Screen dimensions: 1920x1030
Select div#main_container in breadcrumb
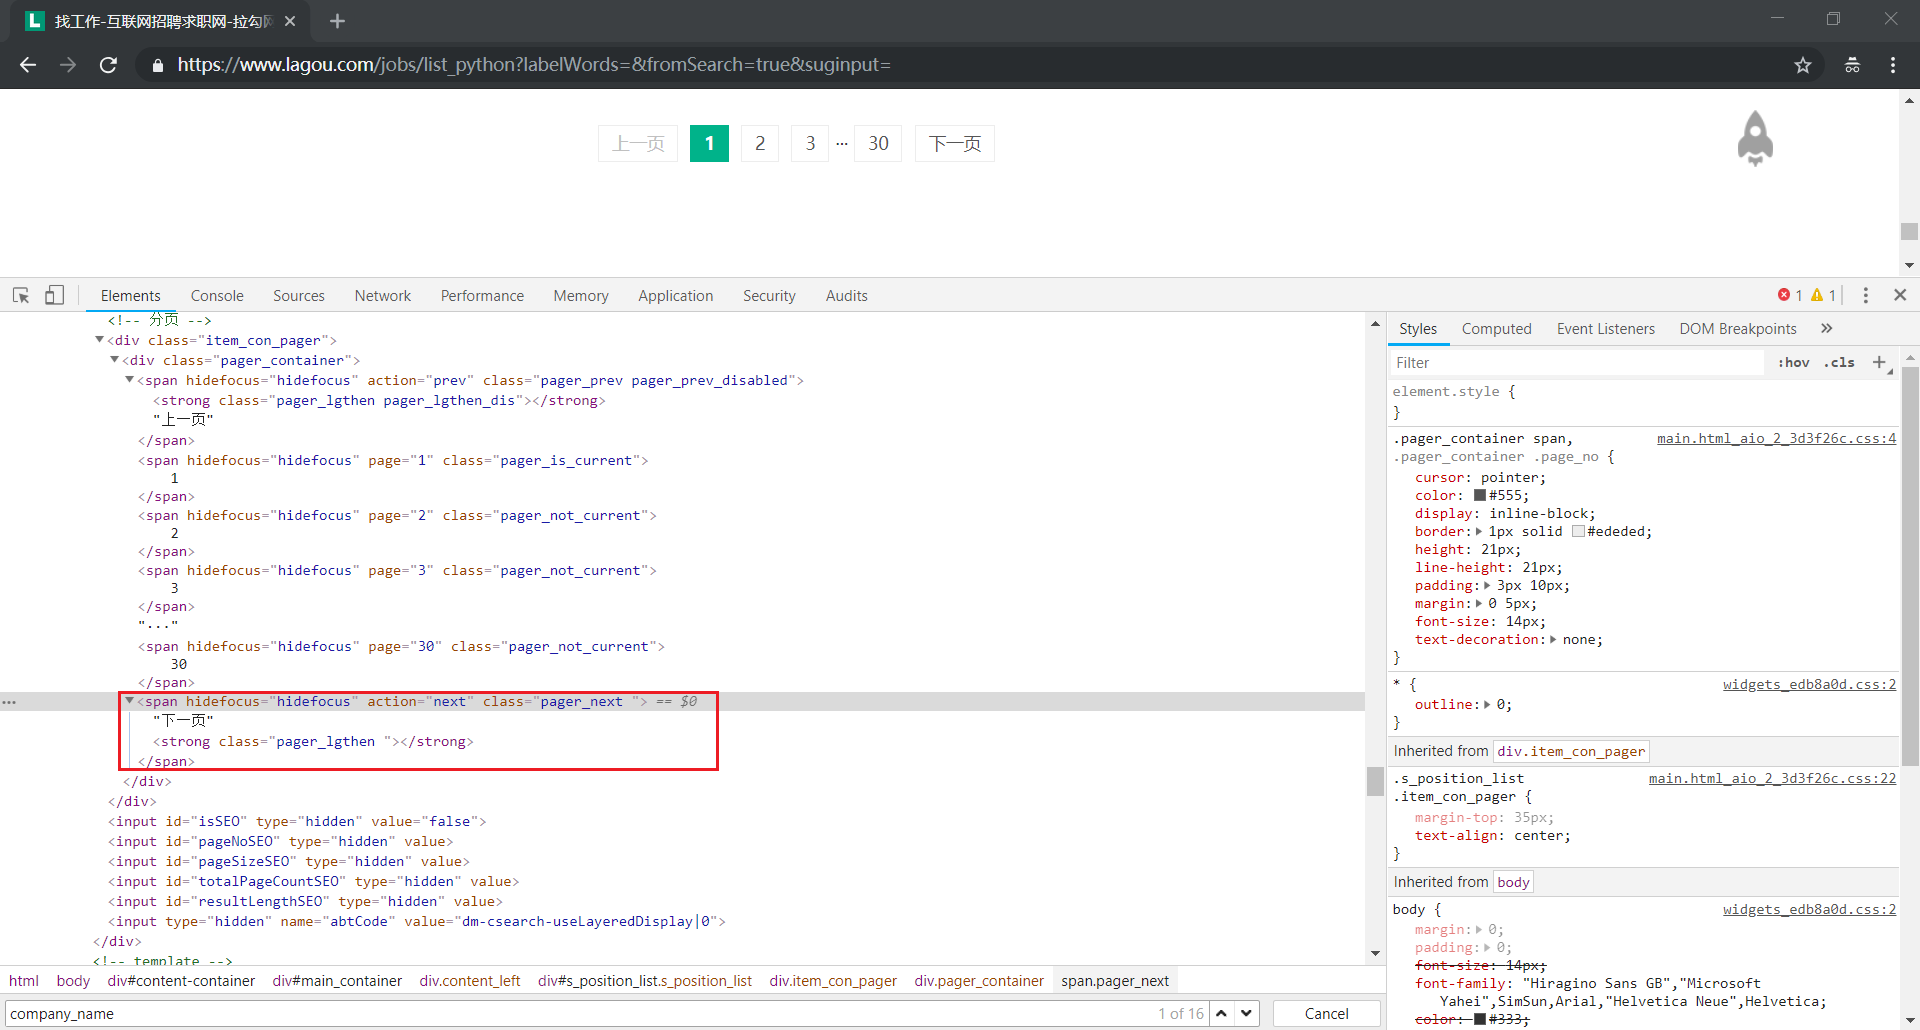[x=337, y=981]
